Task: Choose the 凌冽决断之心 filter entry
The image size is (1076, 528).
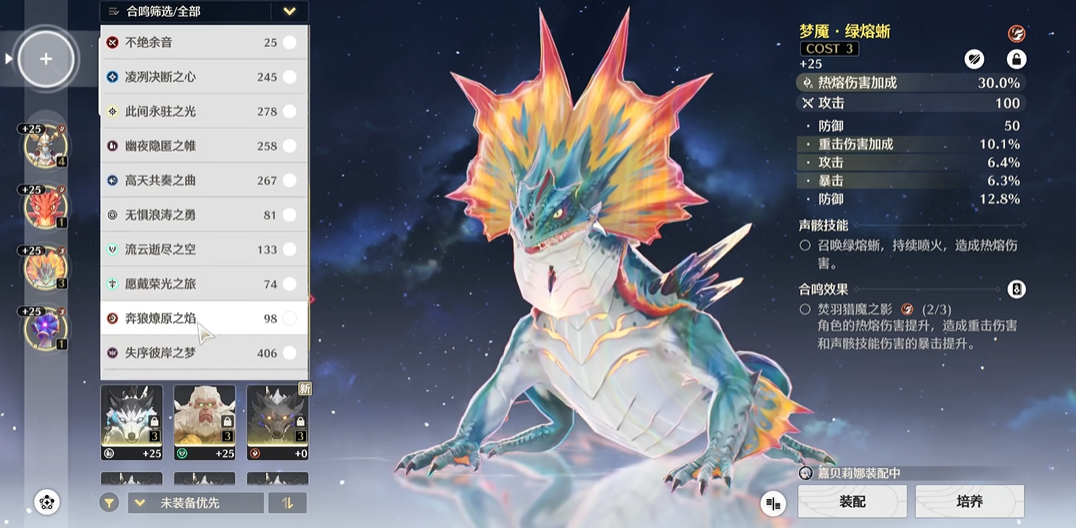Action: tap(204, 77)
